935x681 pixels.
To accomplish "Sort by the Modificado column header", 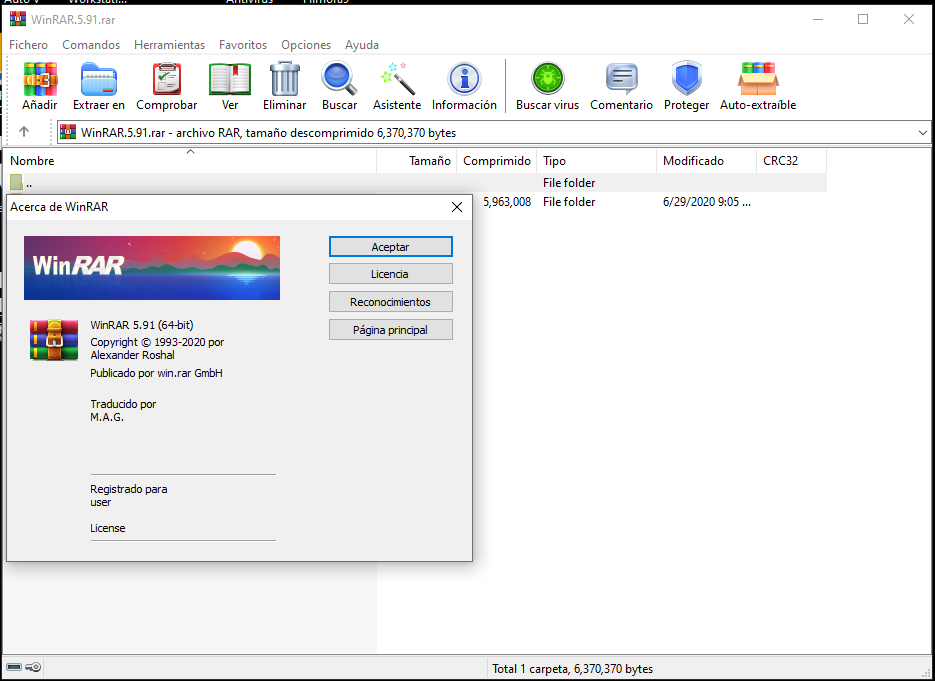I will [x=707, y=161].
